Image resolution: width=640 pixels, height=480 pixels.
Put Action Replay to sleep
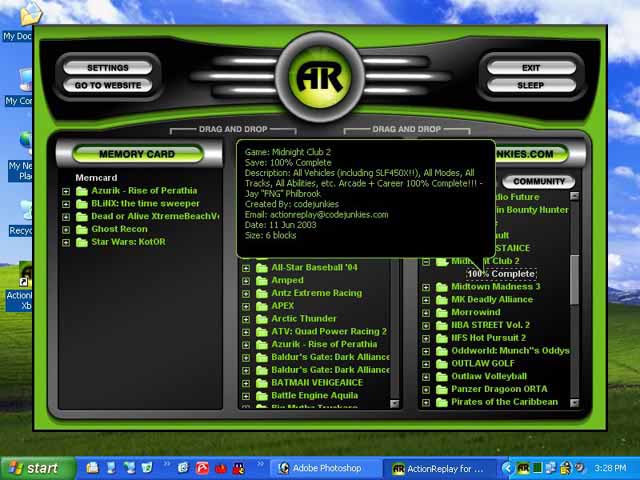531,85
